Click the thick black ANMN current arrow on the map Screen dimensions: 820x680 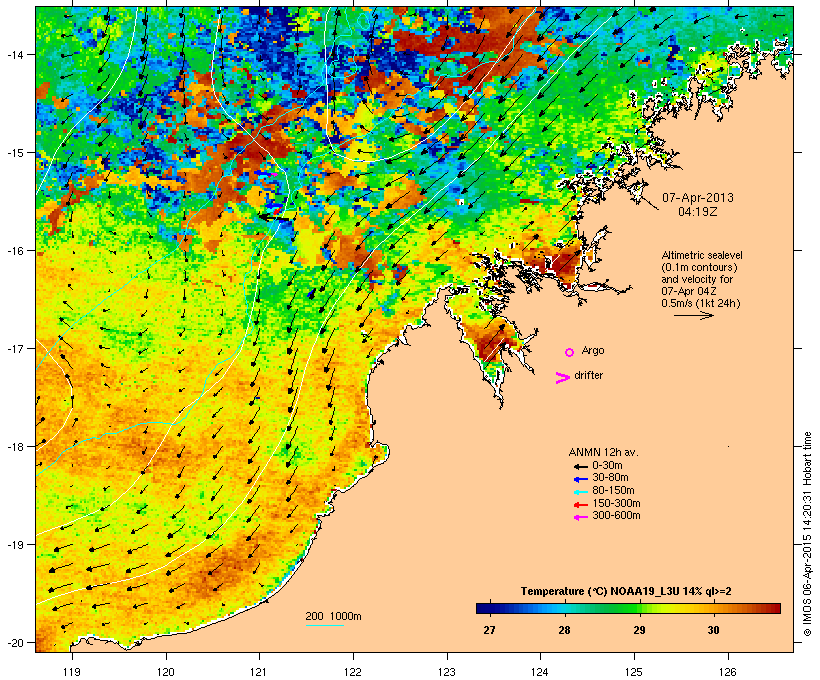[x=272, y=216]
